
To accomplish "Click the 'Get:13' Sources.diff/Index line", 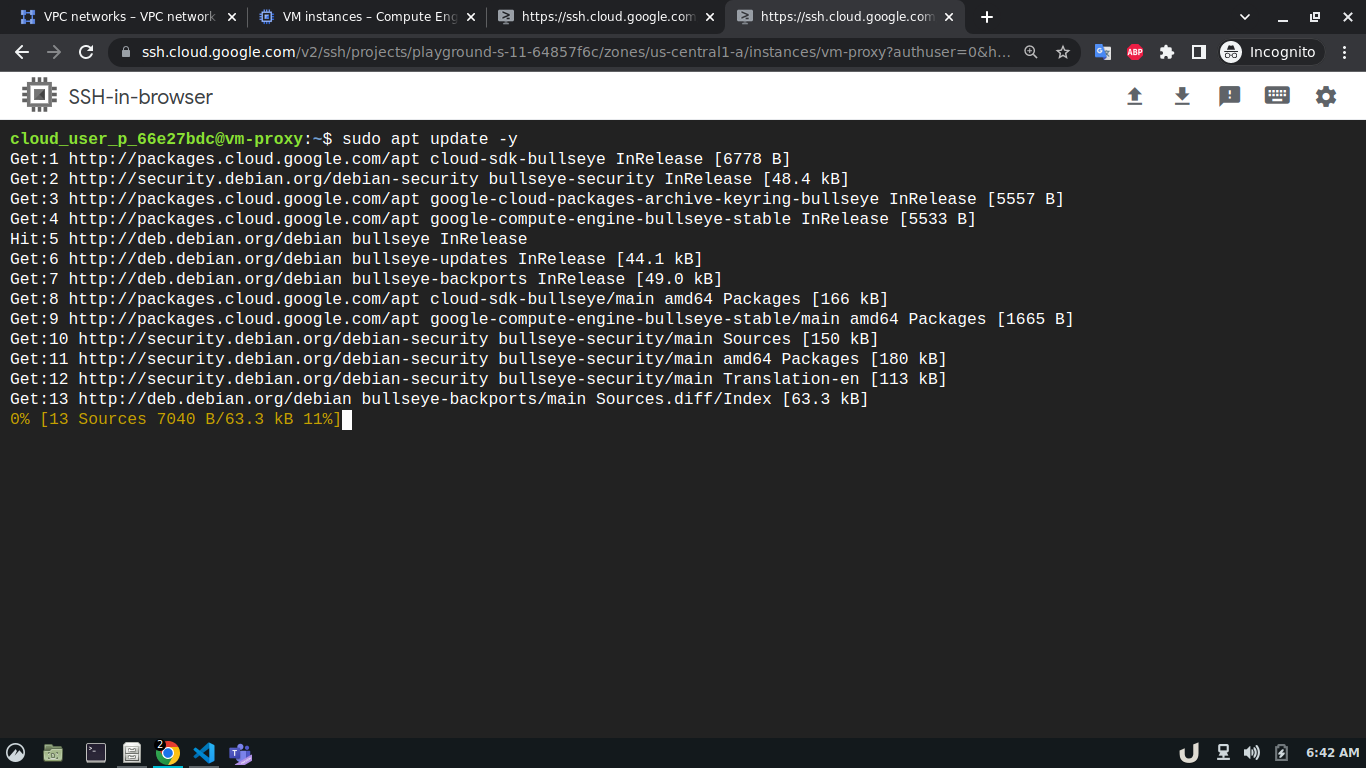I will (x=439, y=399).
